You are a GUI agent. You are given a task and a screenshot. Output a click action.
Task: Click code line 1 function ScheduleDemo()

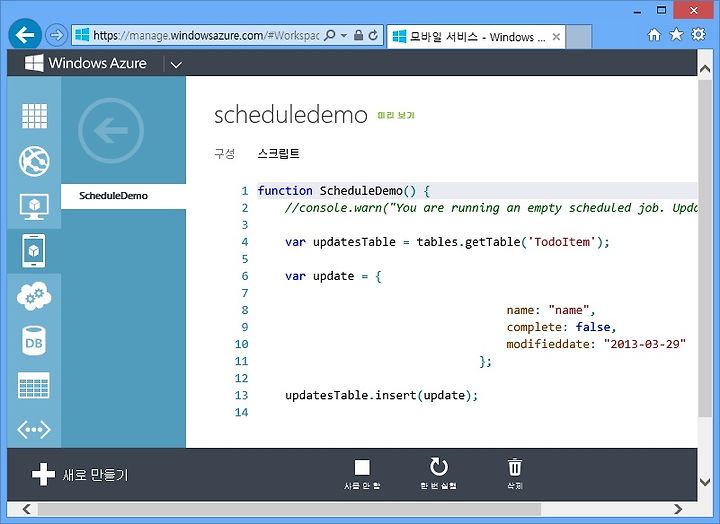pyautogui.click(x=343, y=191)
